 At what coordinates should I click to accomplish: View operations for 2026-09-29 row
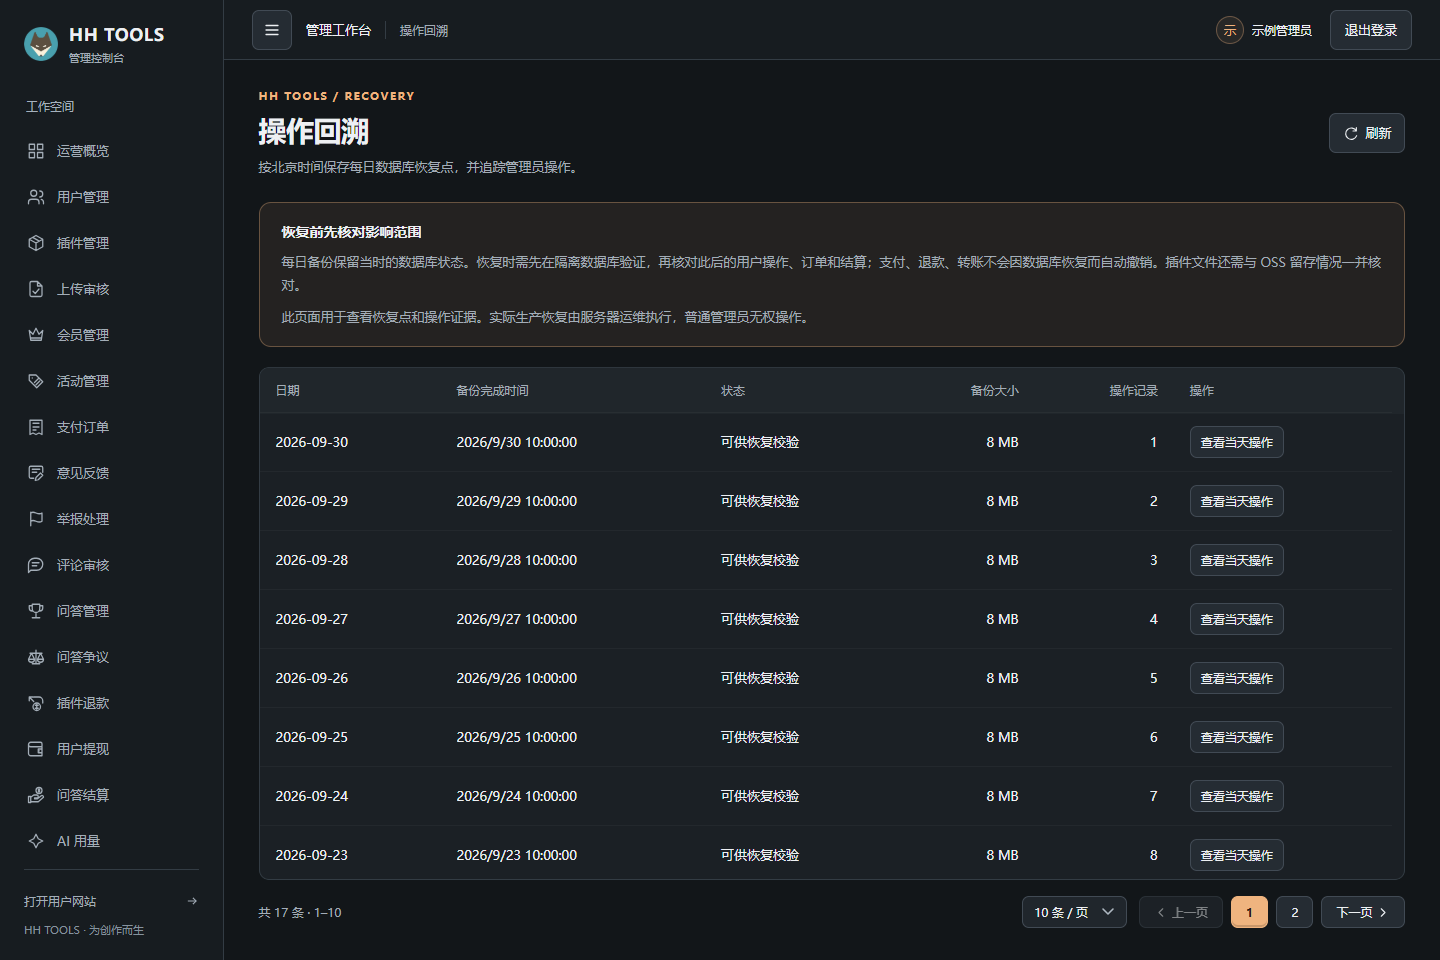tap(1237, 501)
